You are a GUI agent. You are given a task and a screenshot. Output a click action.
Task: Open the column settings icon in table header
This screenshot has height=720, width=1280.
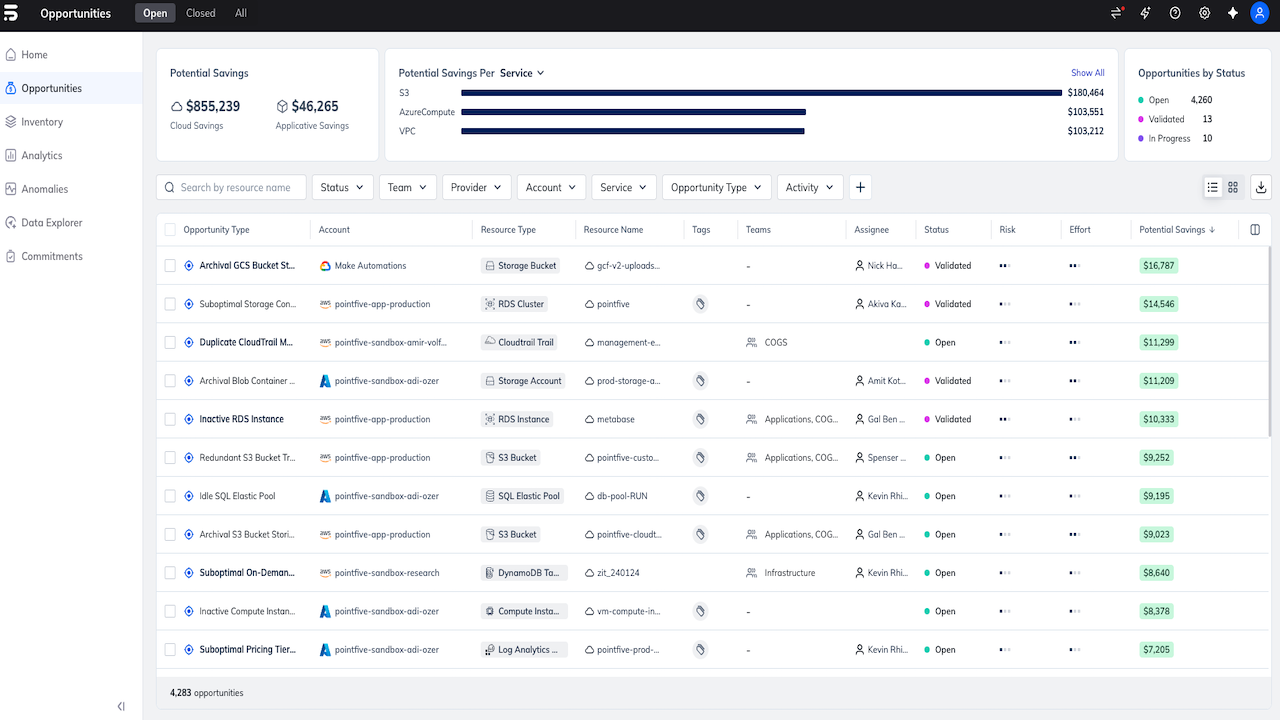click(x=1255, y=229)
